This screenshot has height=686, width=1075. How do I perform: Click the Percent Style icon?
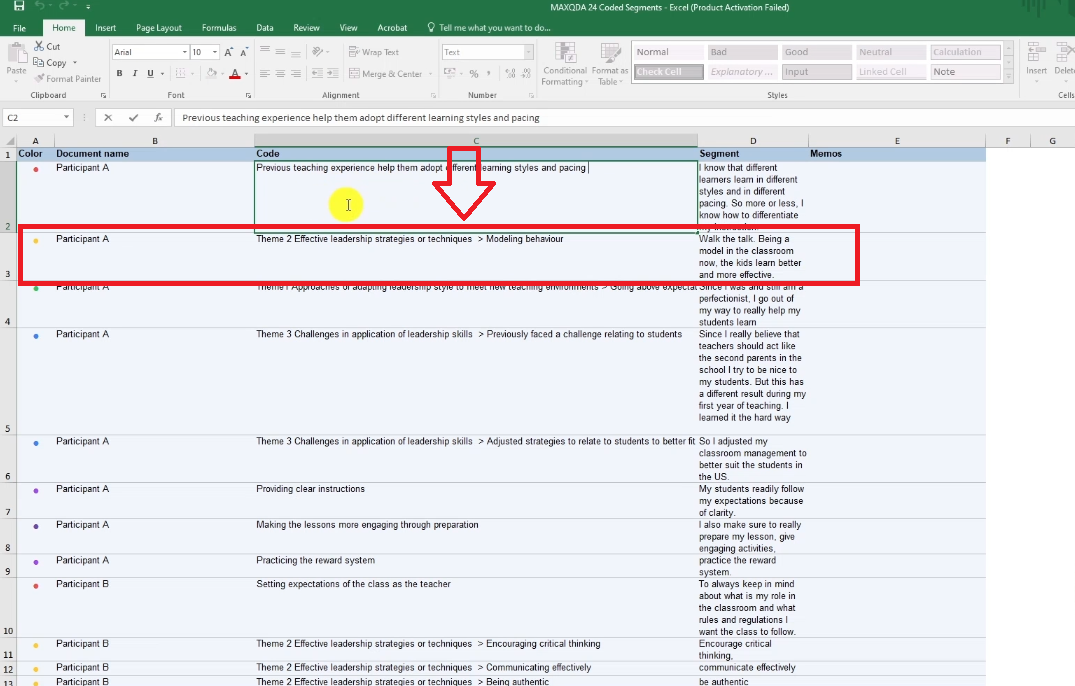(474, 73)
